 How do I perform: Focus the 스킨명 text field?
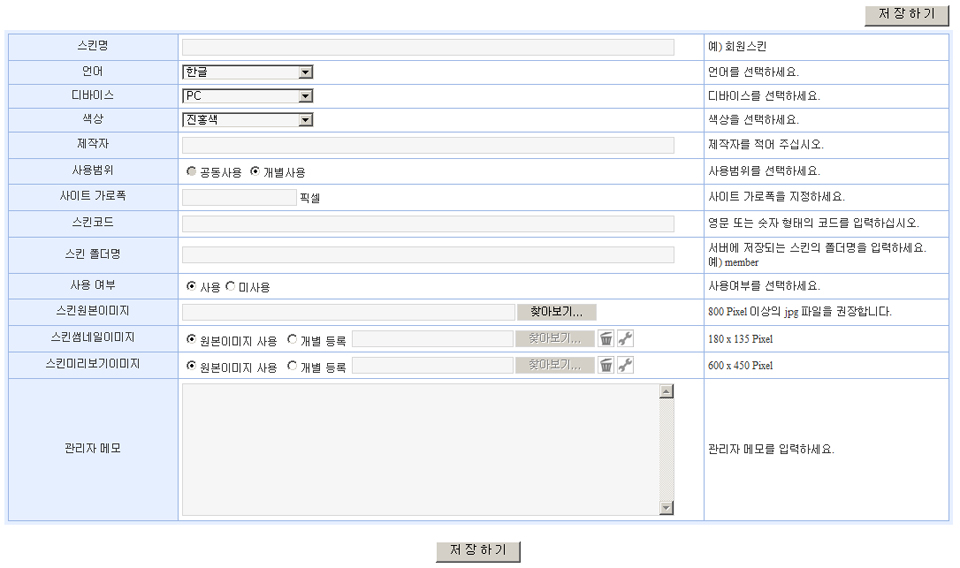pyautogui.click(x=428, y=47)
